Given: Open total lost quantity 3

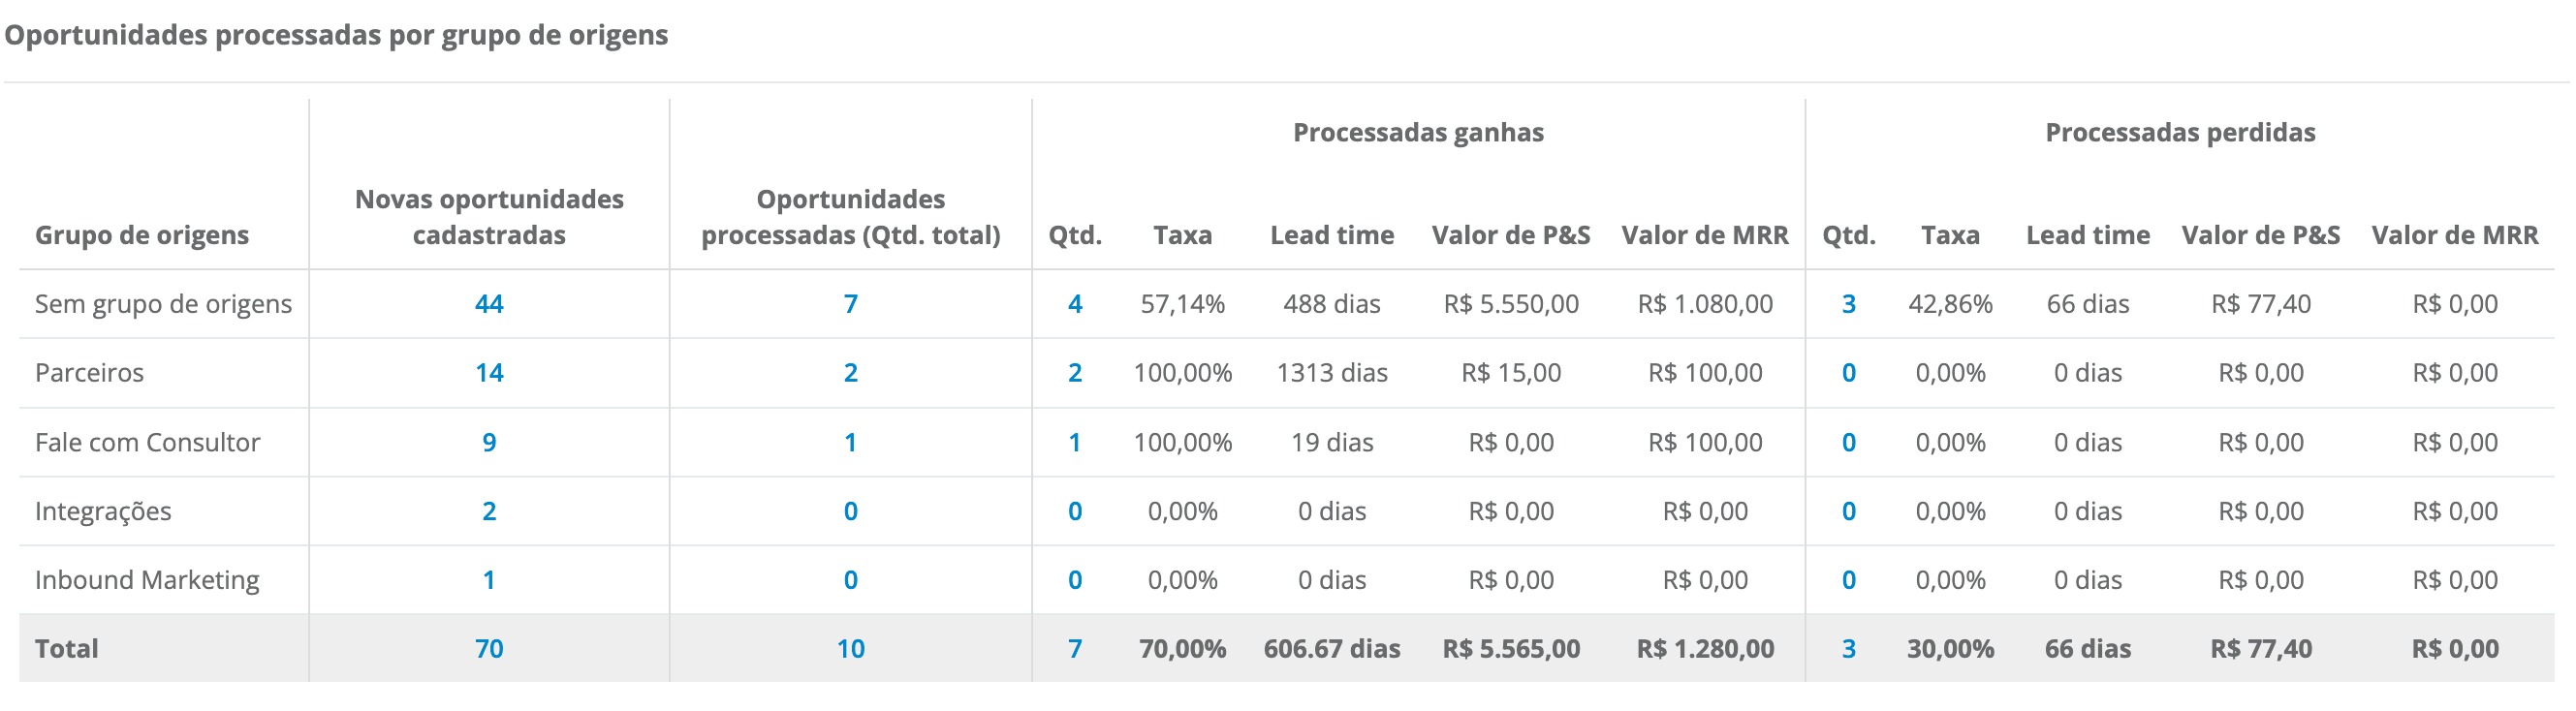Looking at the screenshot, I should pyautogui.click(x=1848, y=649).
